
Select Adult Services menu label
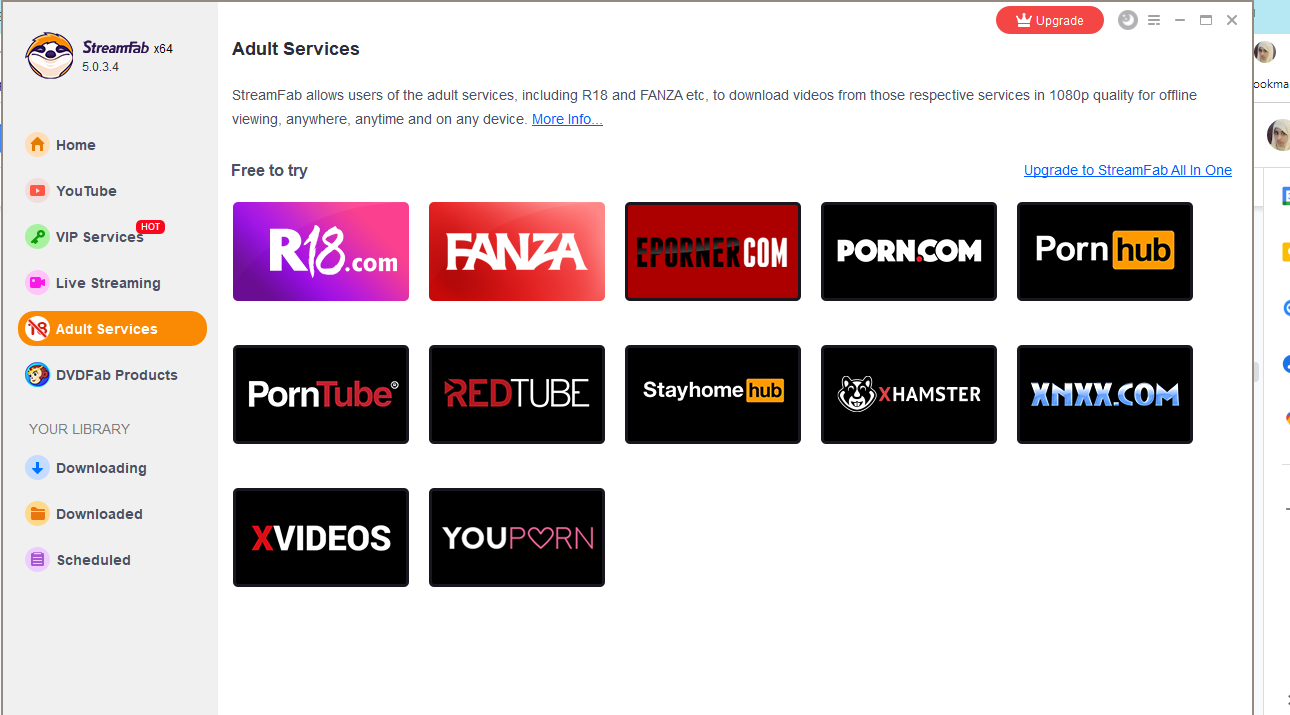tap(107, 329)
